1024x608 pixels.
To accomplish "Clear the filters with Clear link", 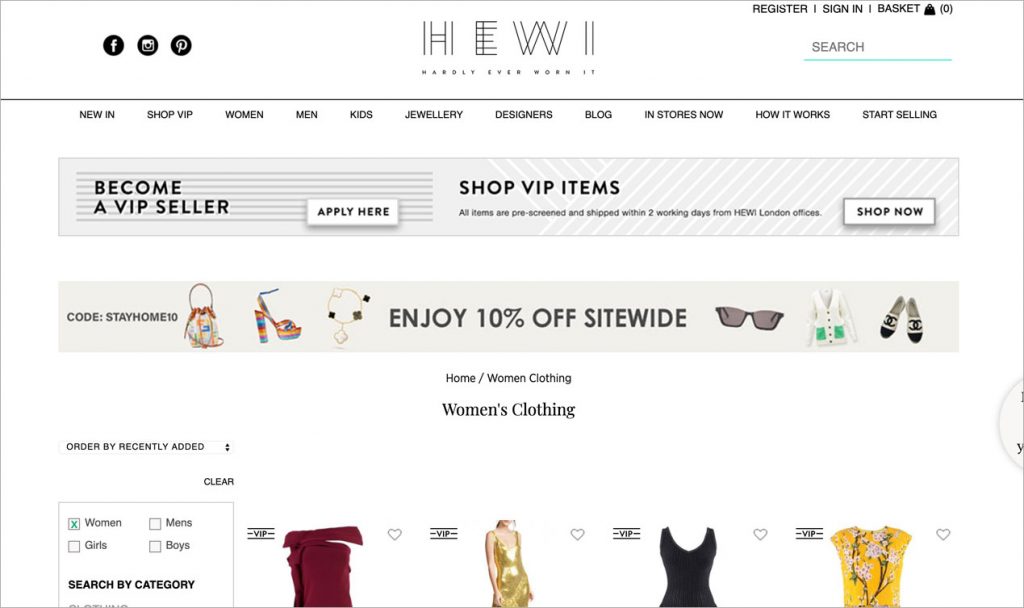I will point(219,481).
